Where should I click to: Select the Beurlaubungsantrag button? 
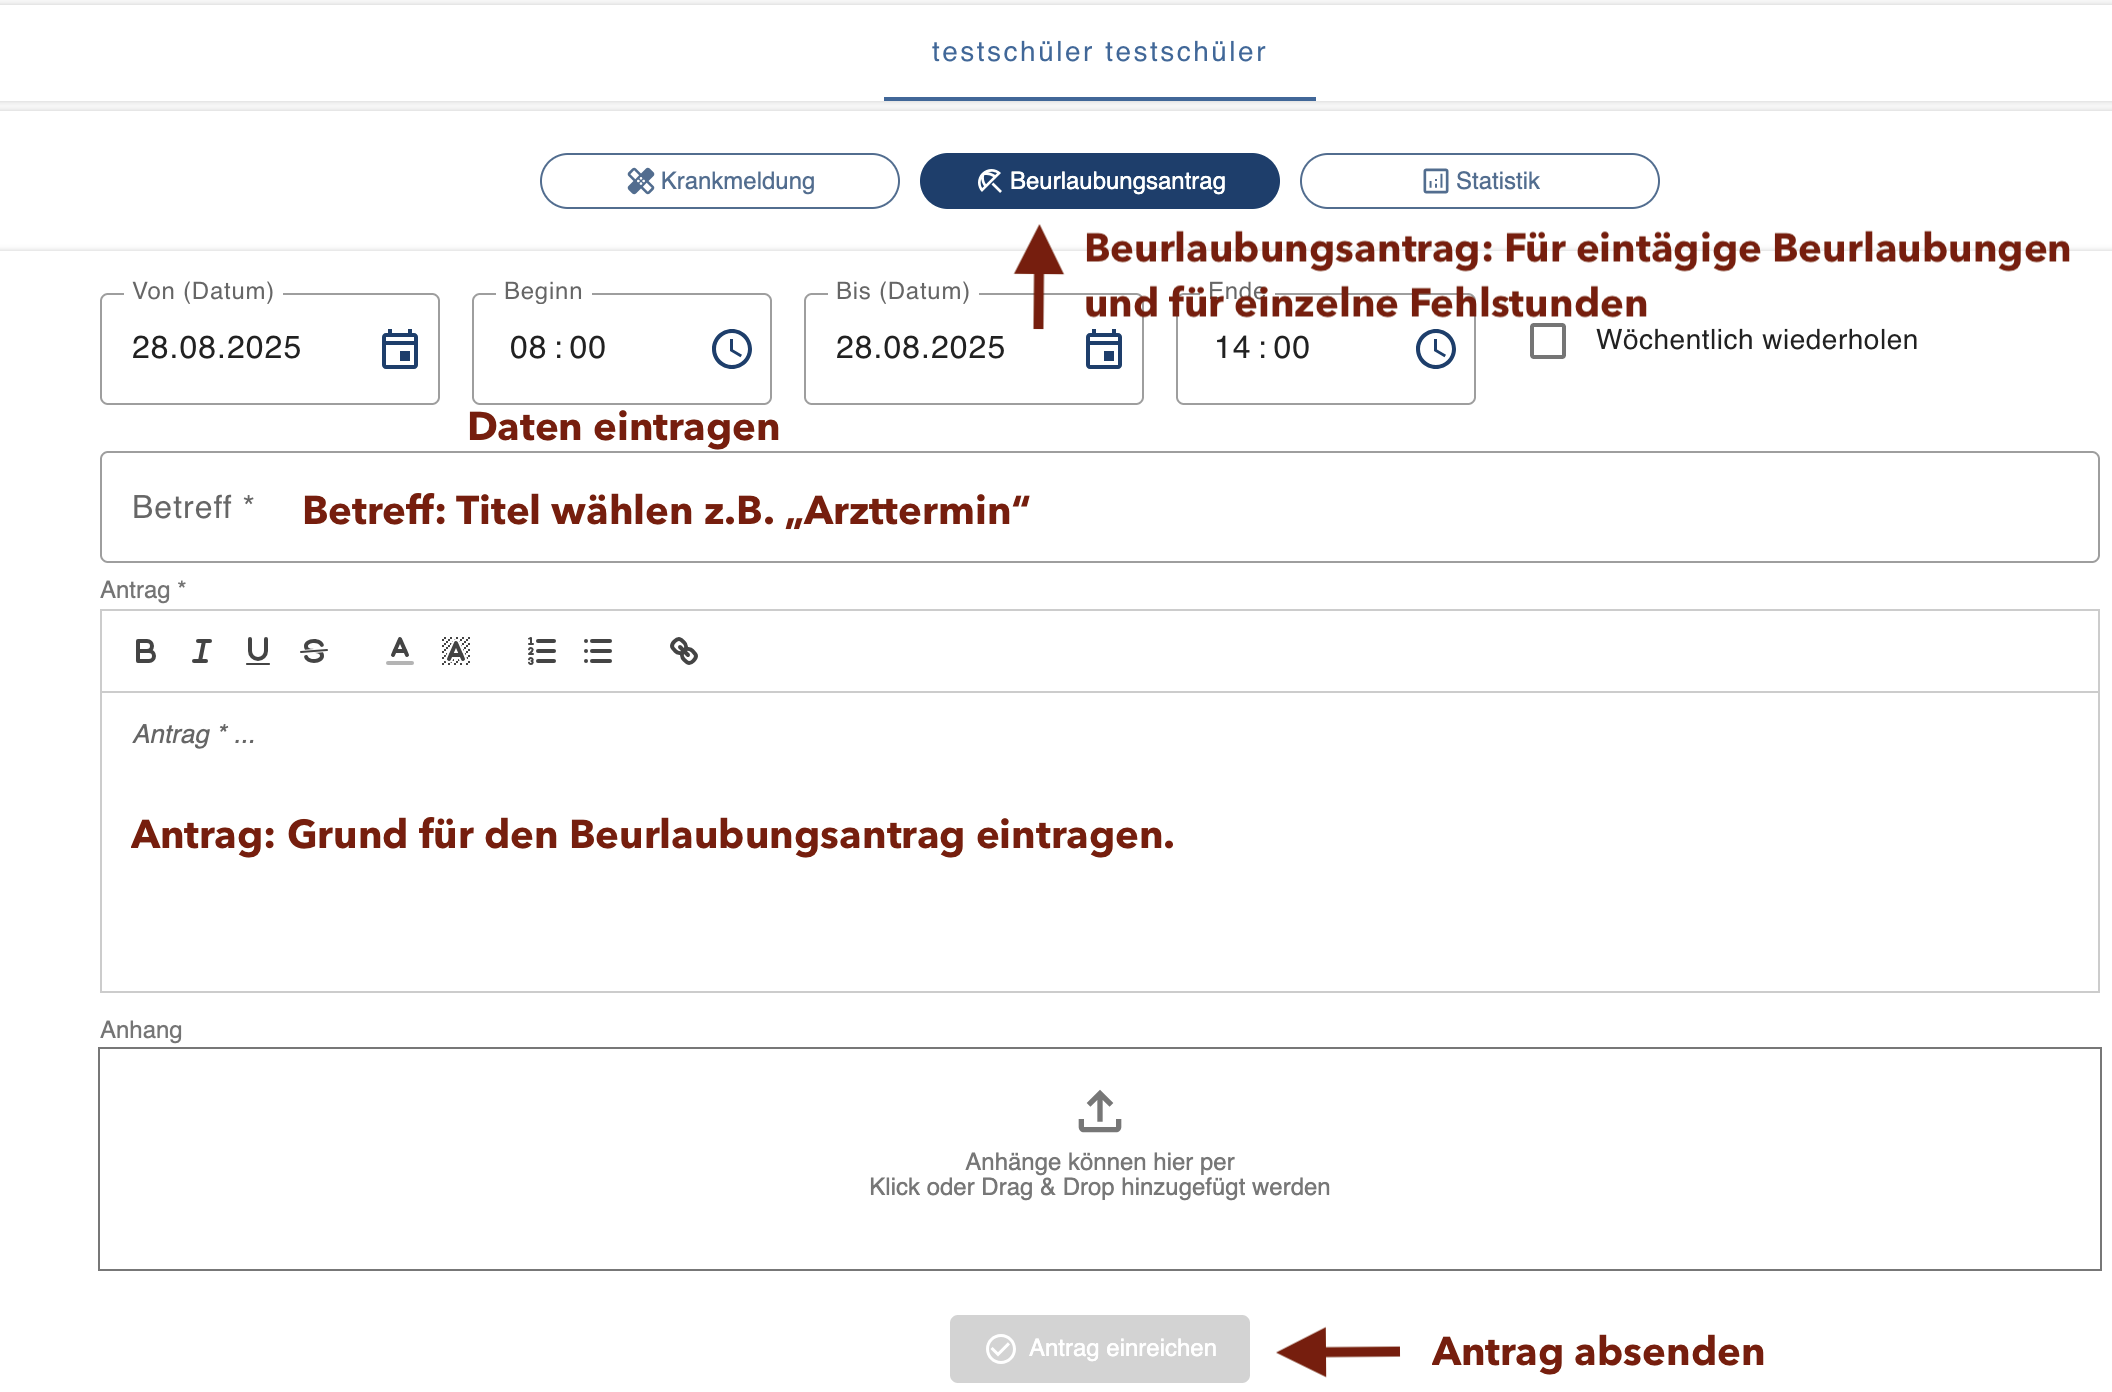tap(1100, 181)
